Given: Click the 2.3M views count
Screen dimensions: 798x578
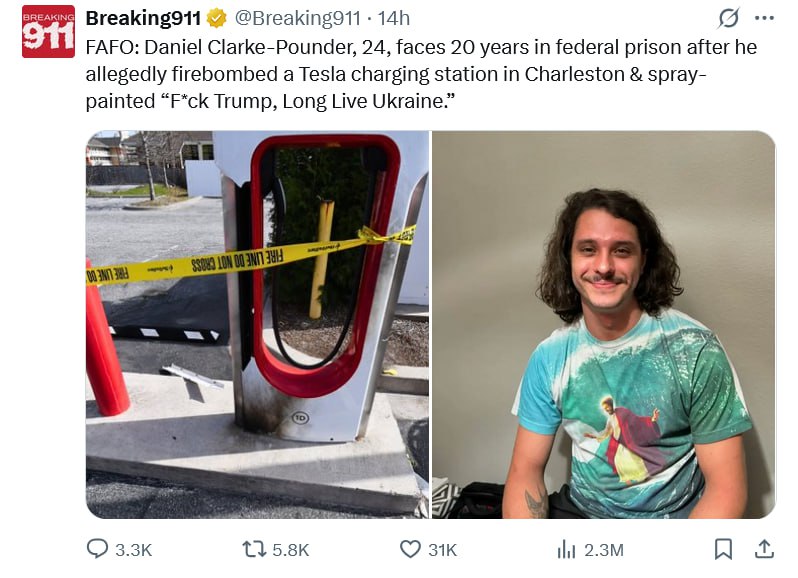Looking at the screenshot, I should pyautogui.click(x=604, y=550).
